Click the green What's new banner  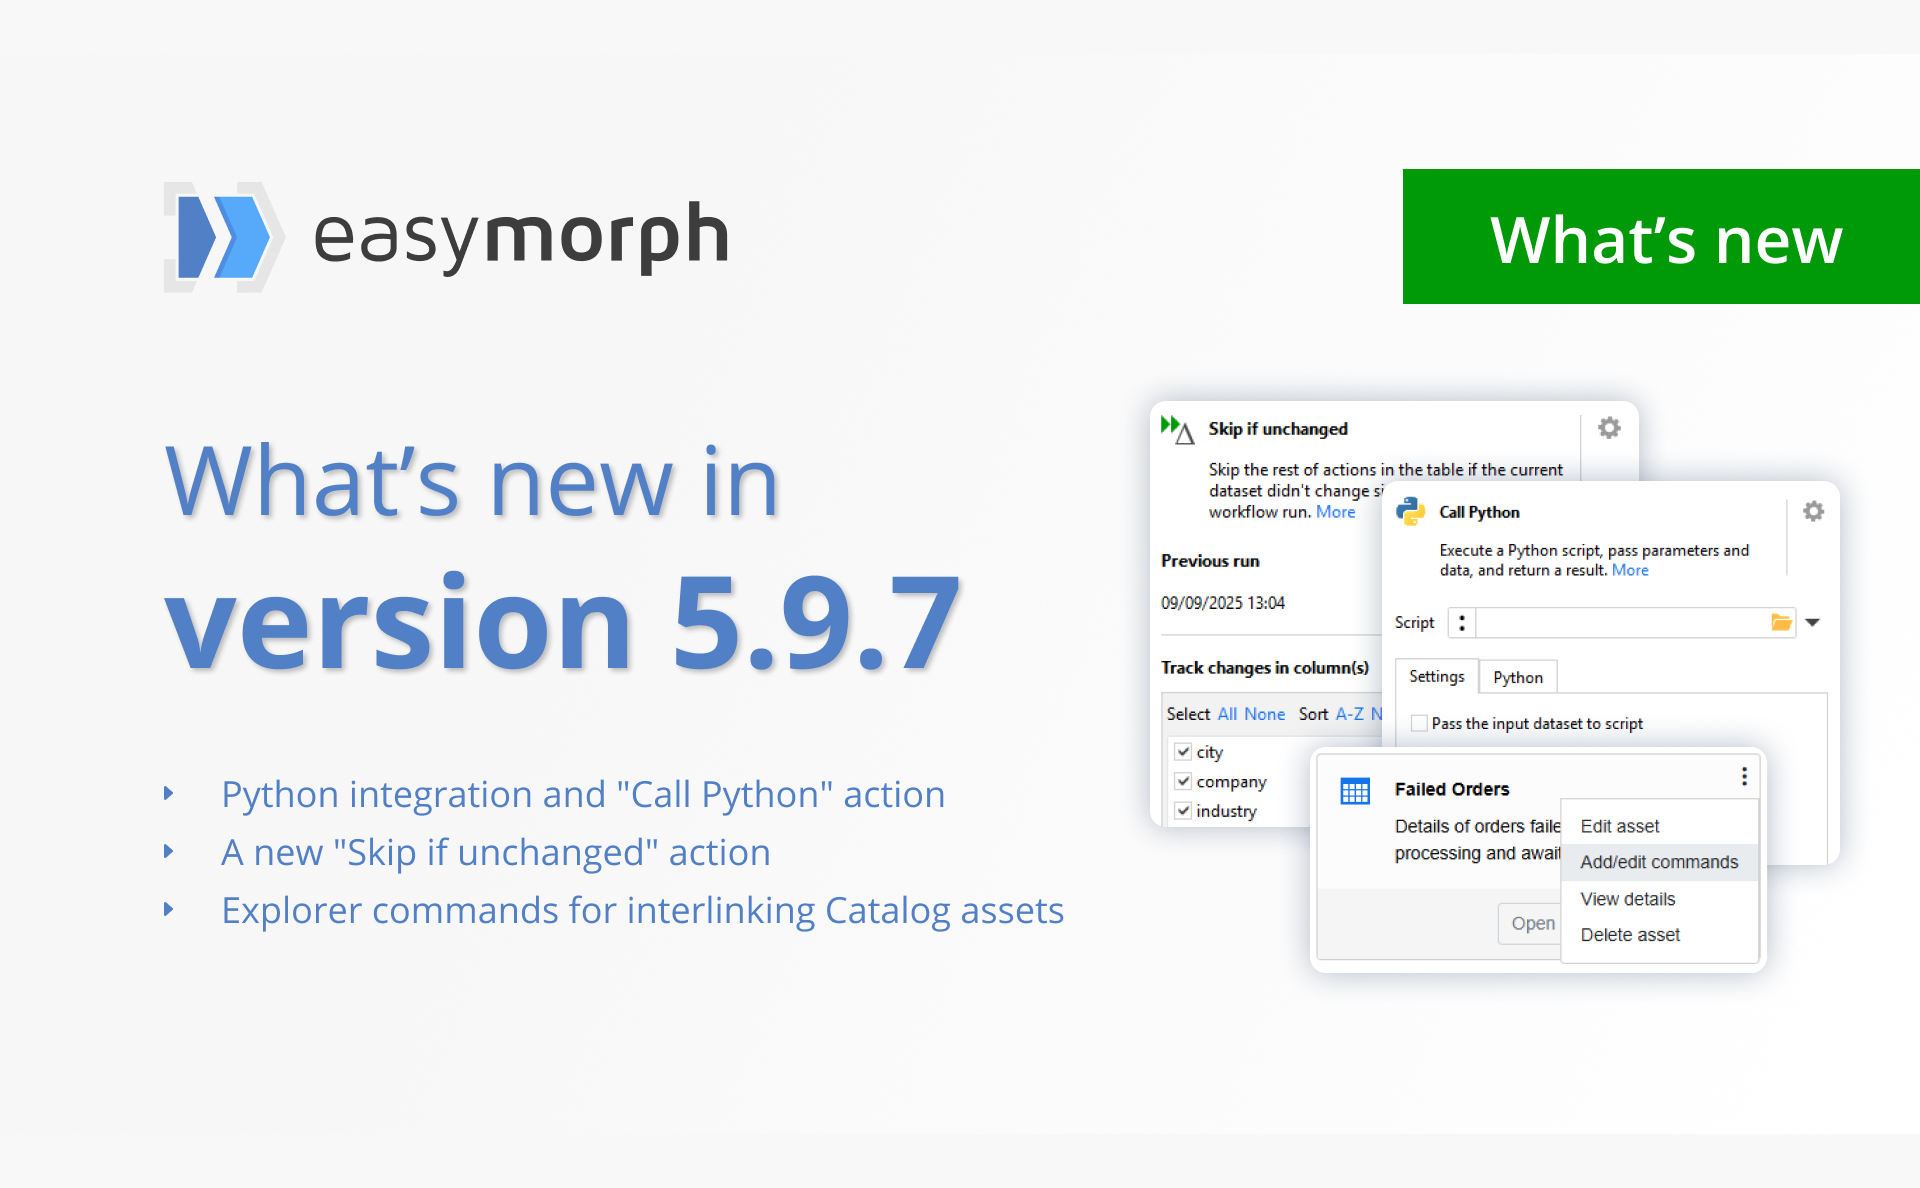click(1661, 237)
